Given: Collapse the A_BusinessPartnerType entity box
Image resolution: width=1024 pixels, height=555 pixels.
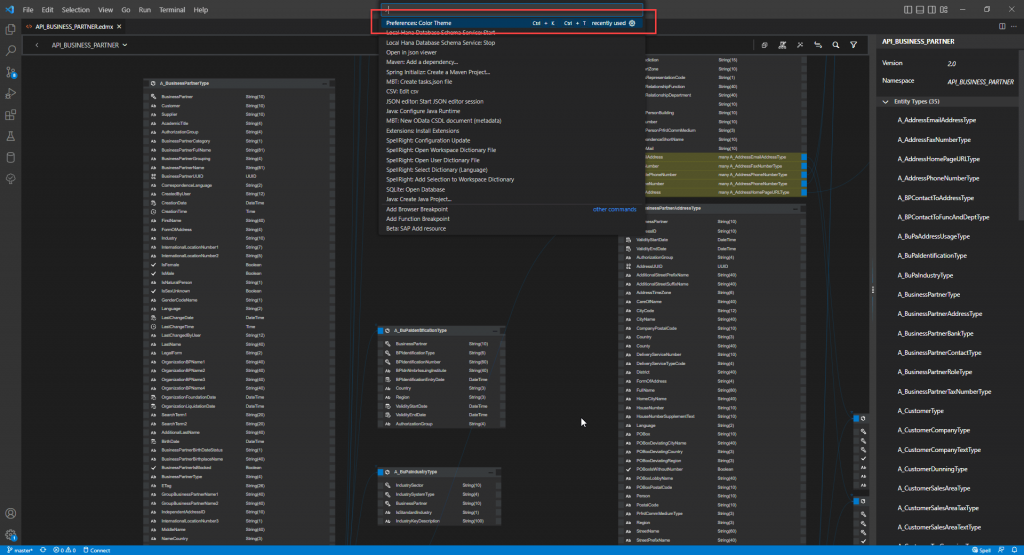Looking at the screenshot, I should [325, 84].
